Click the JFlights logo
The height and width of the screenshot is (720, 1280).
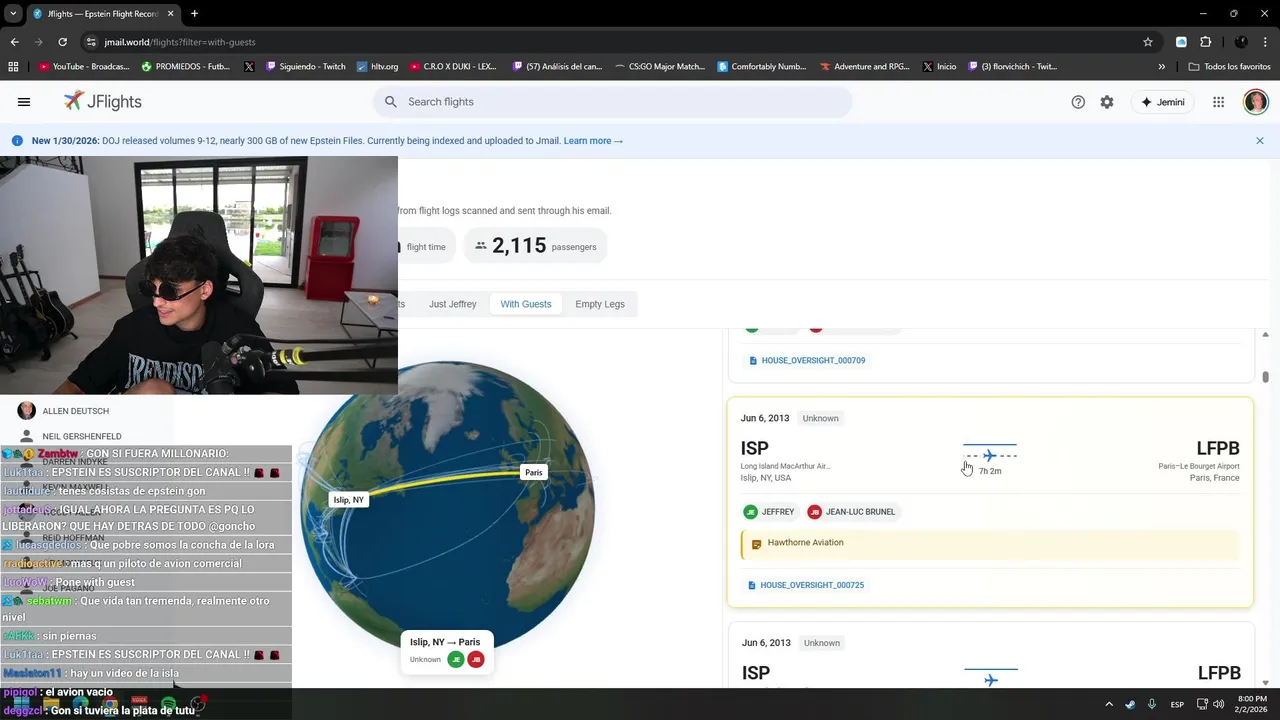click(103, 102)
